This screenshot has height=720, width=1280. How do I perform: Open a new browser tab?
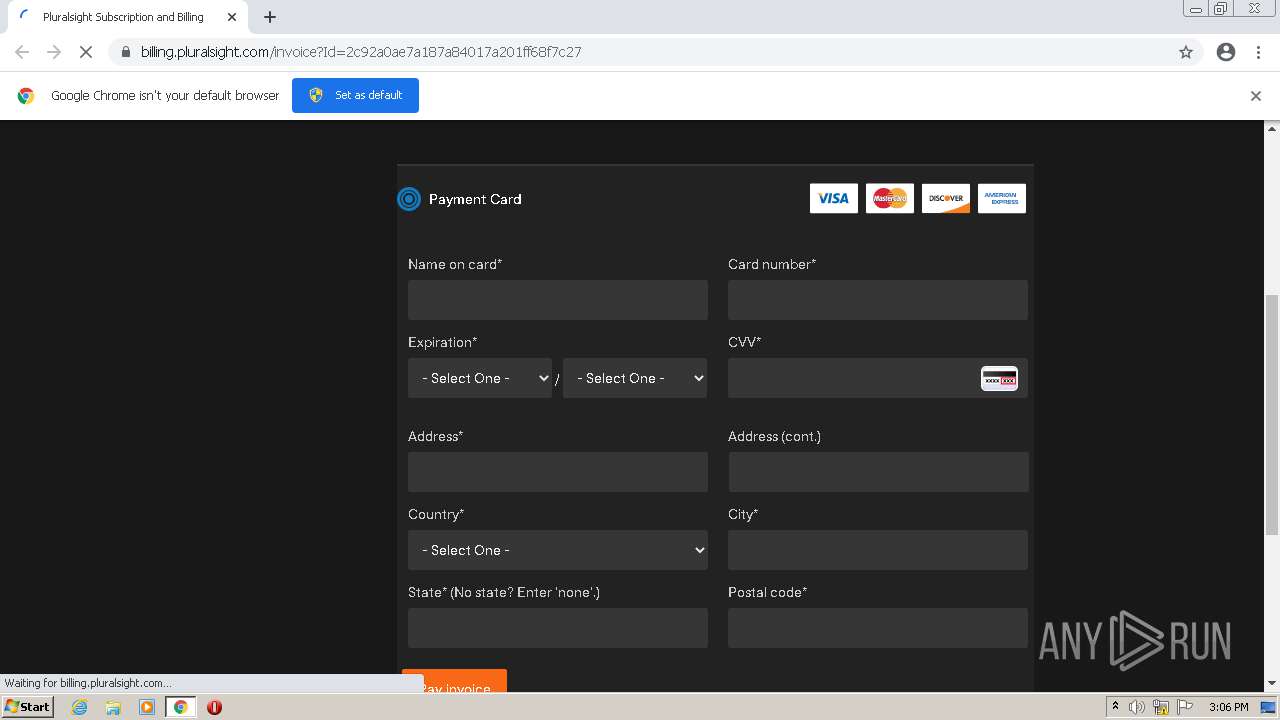tap(270, 17)
